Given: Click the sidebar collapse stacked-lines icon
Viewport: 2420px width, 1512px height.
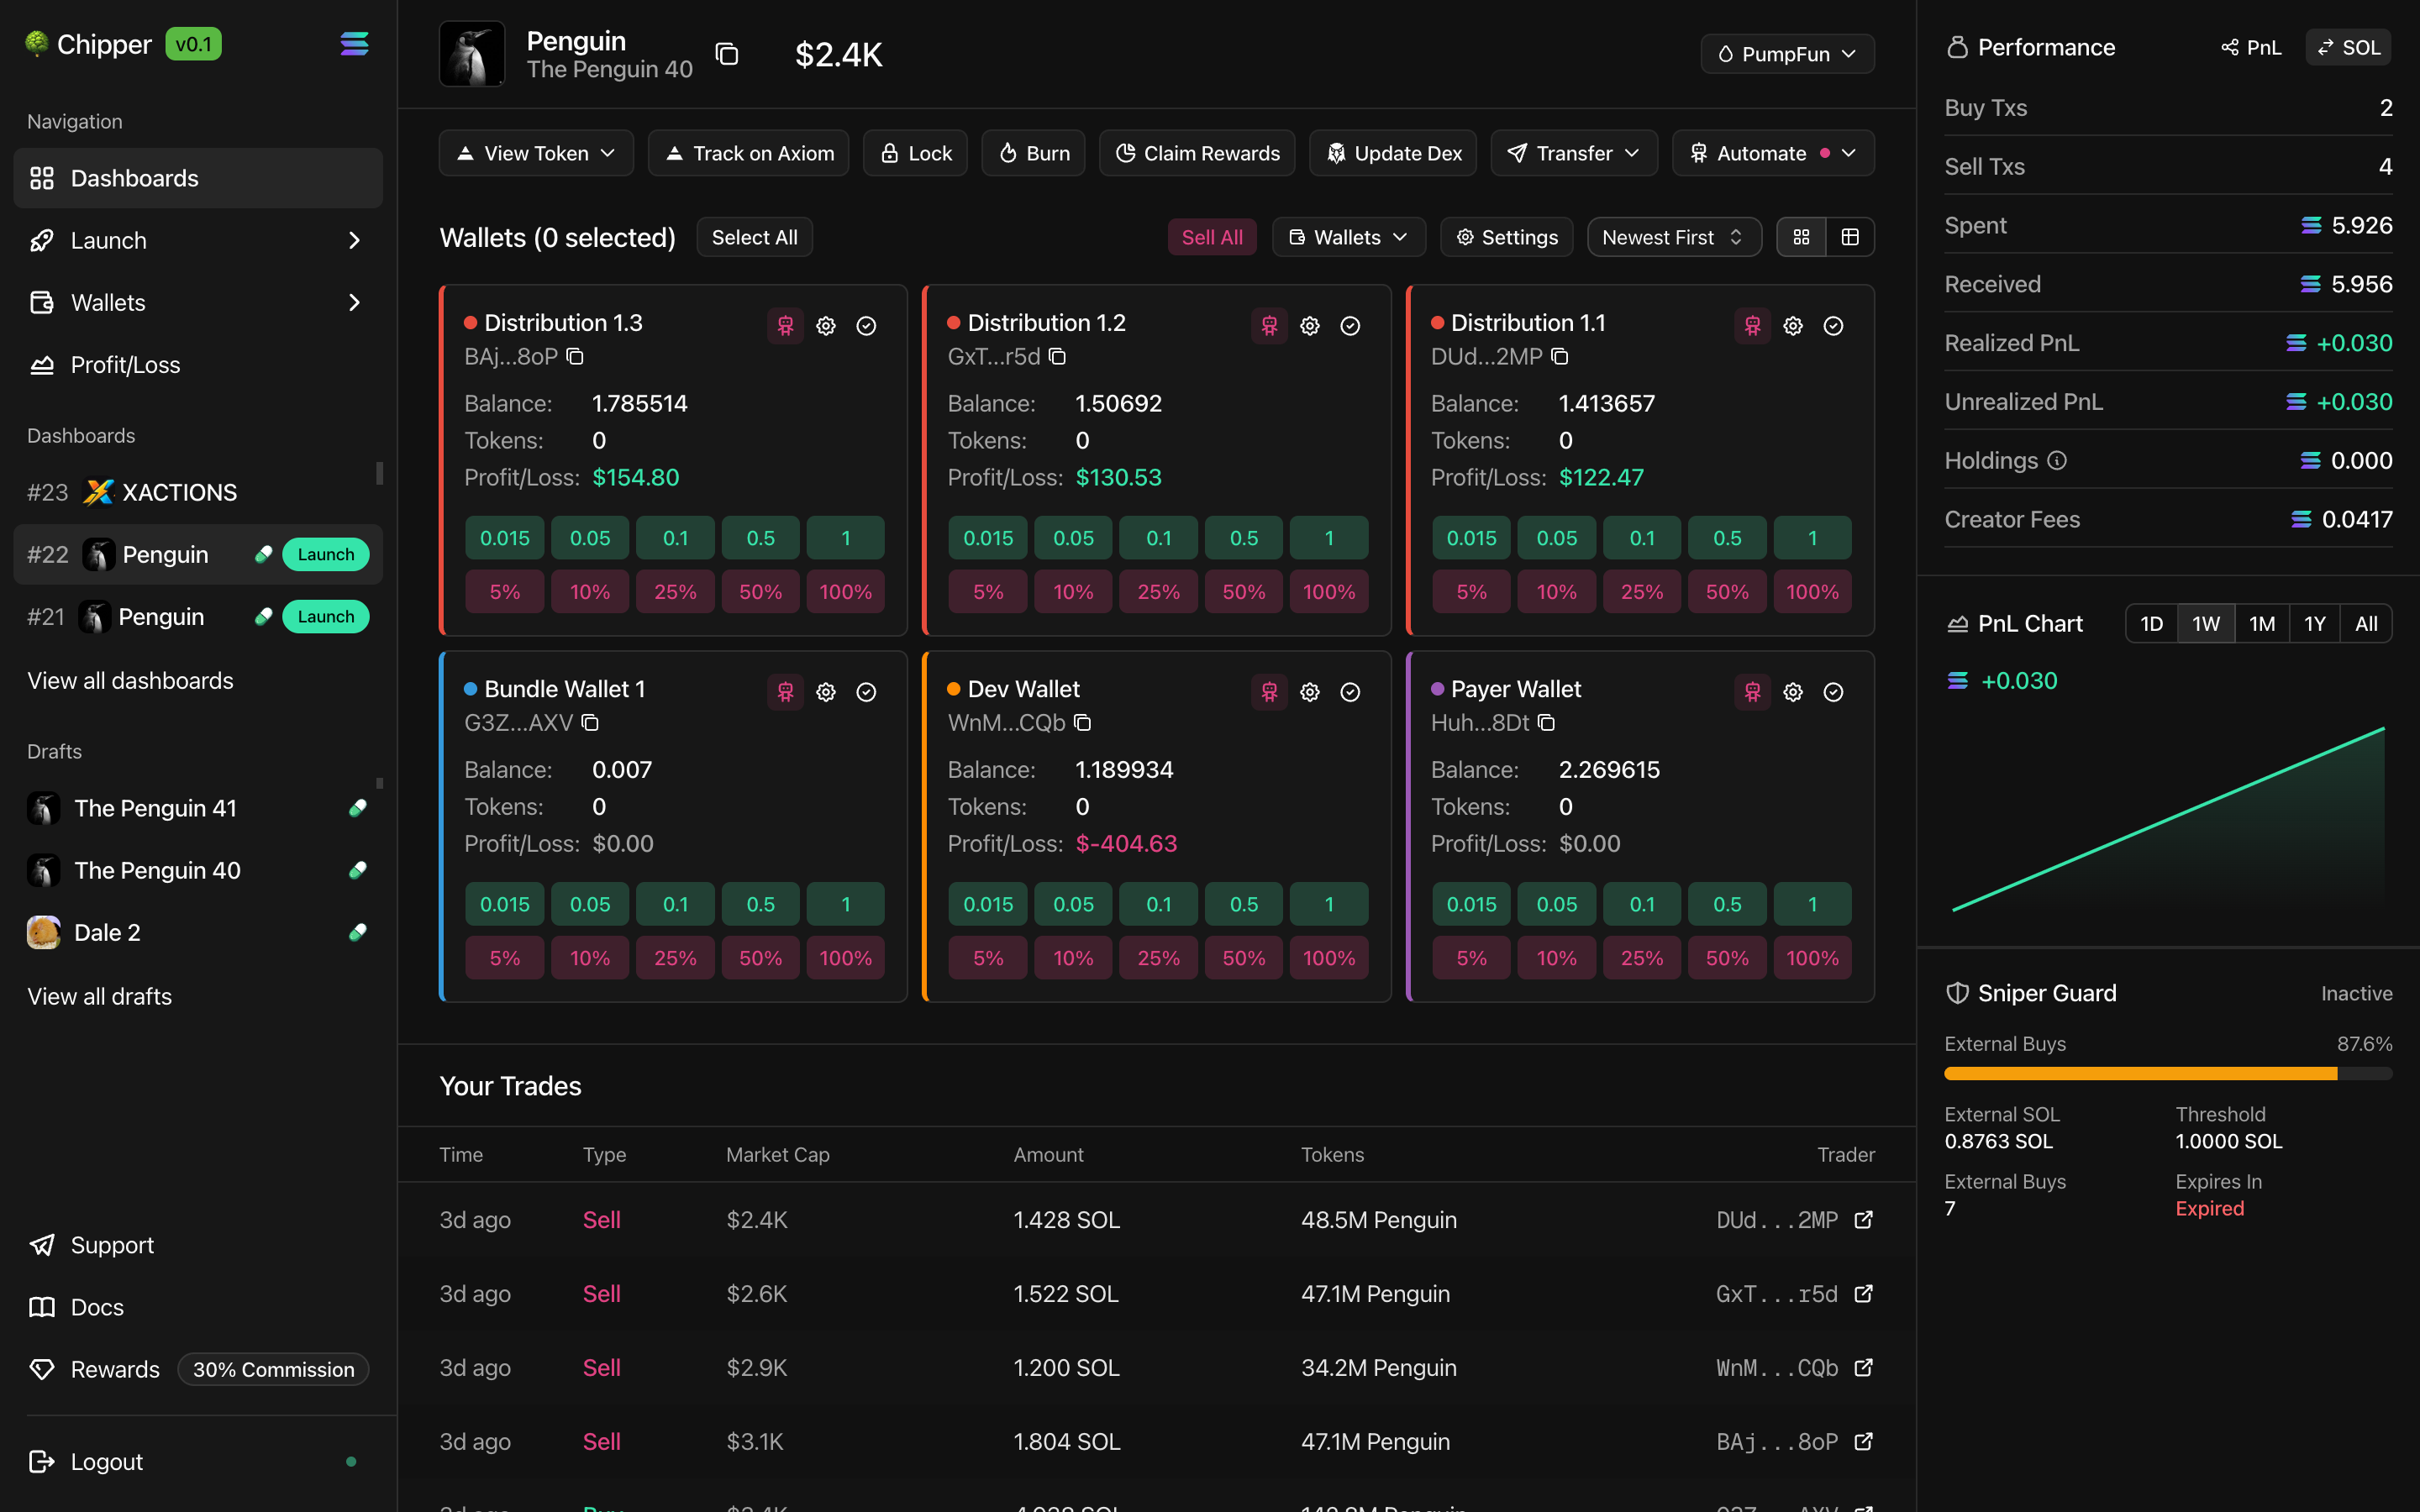Looking at the screenshot, I should [354, 44].
